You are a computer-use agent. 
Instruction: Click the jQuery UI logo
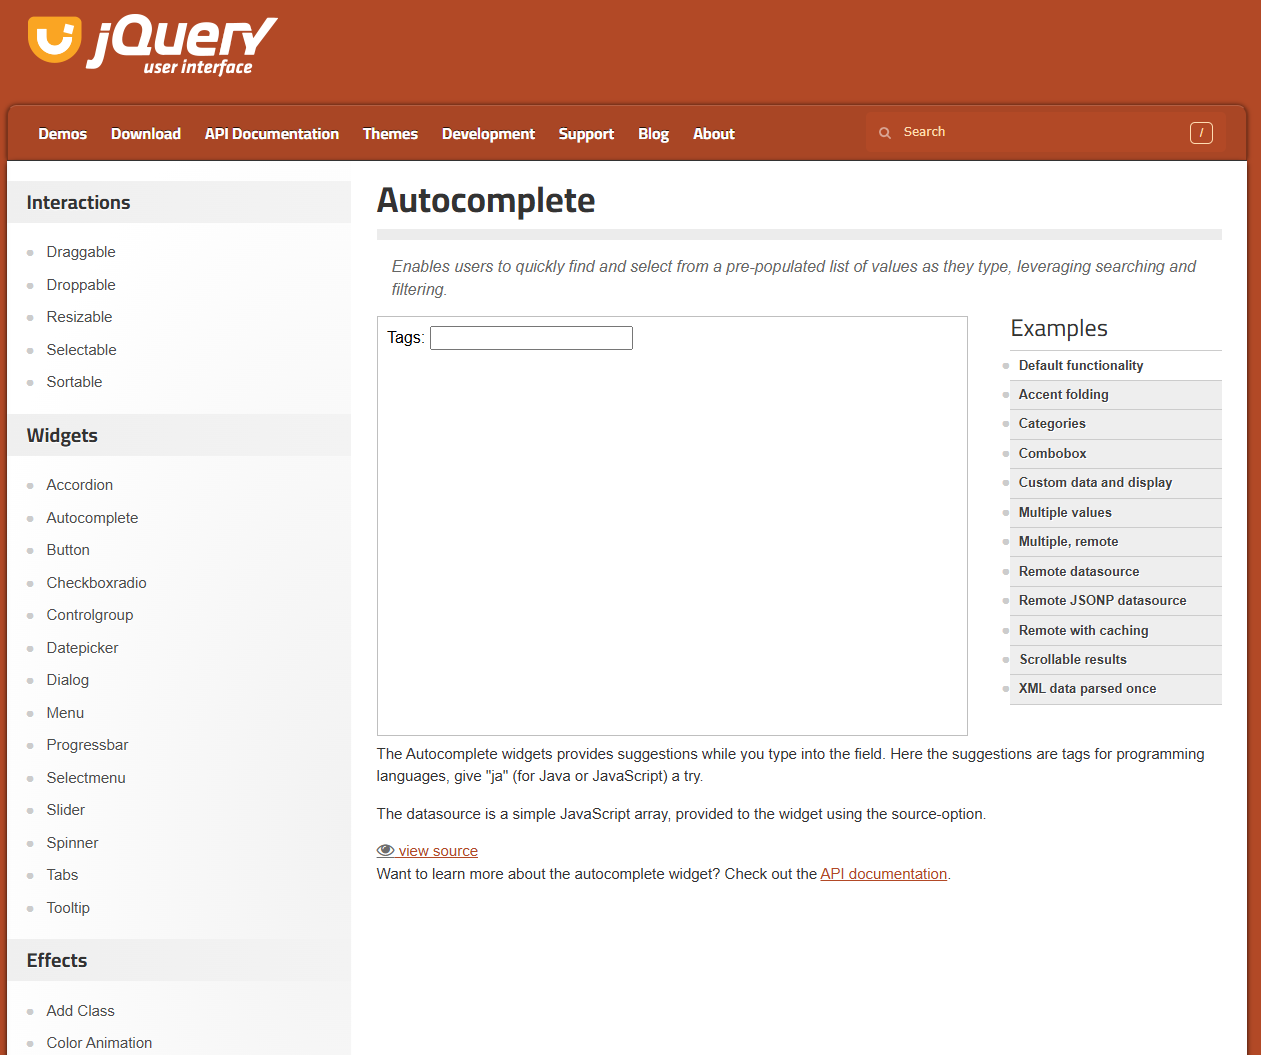[152, 45]
